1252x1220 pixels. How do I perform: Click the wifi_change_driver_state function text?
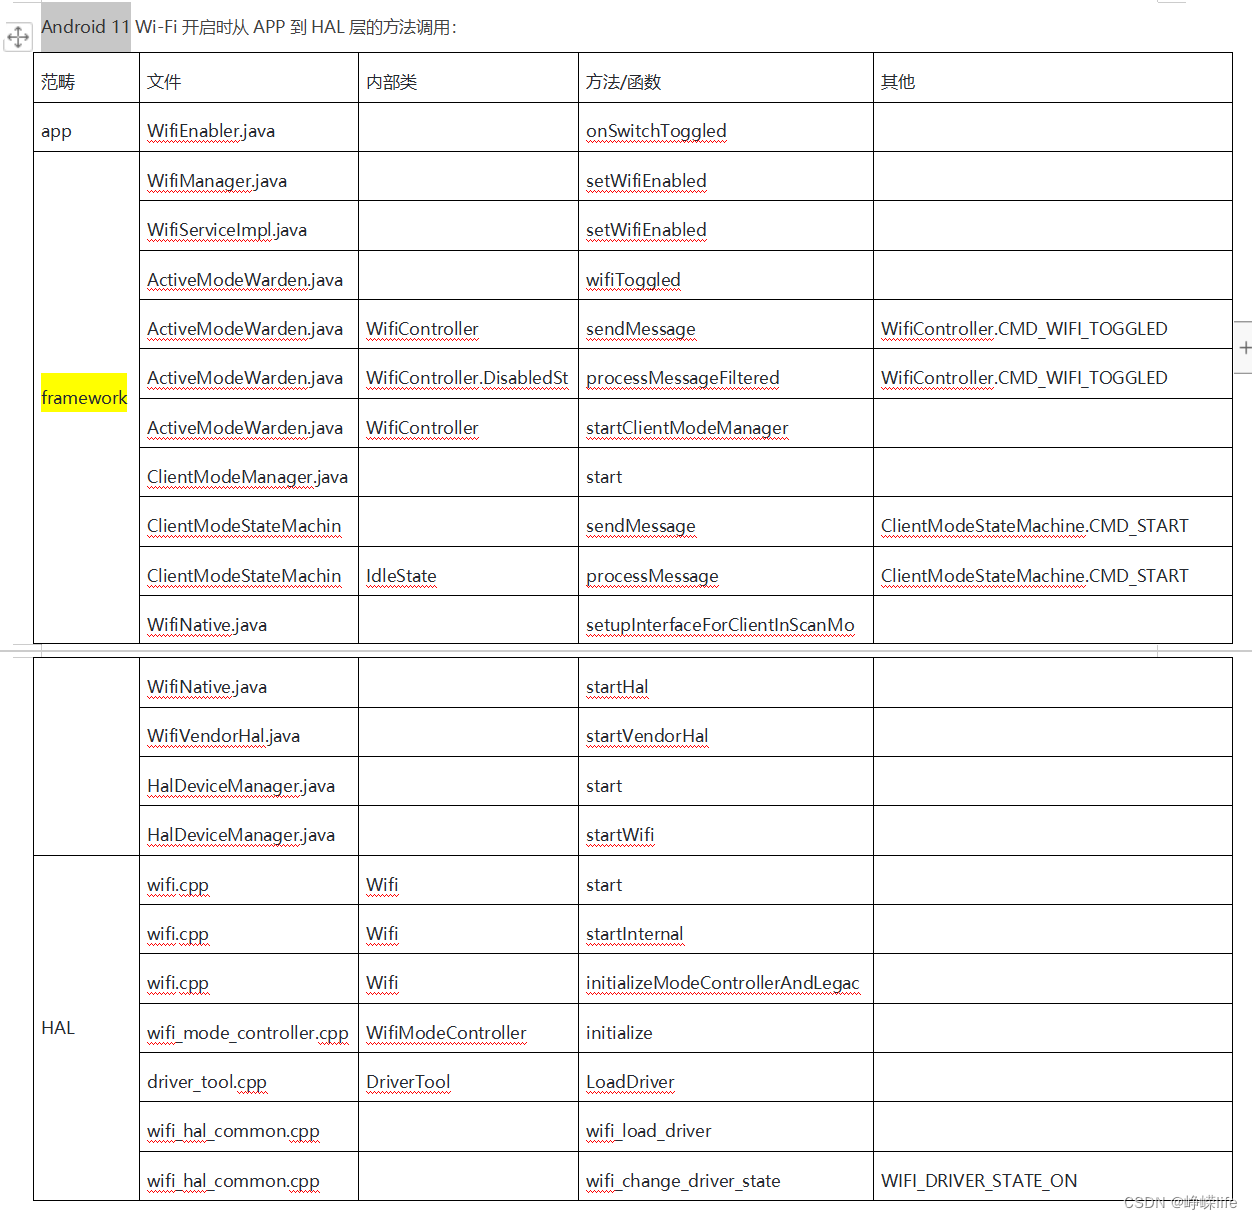point(683,1181)
